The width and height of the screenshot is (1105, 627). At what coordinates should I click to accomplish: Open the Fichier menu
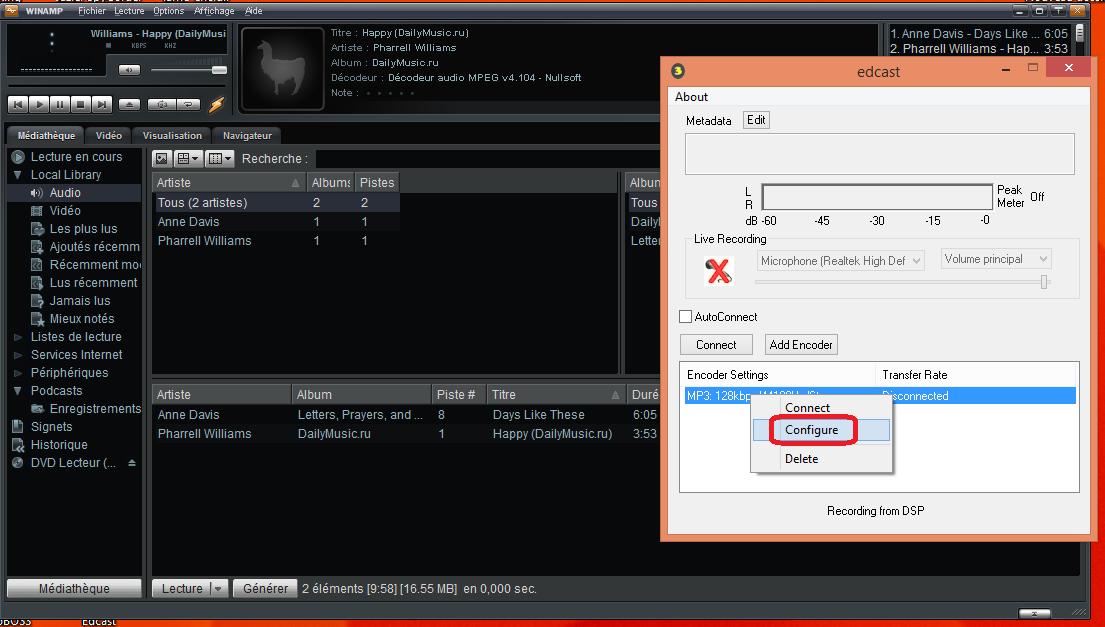point(92,11)
